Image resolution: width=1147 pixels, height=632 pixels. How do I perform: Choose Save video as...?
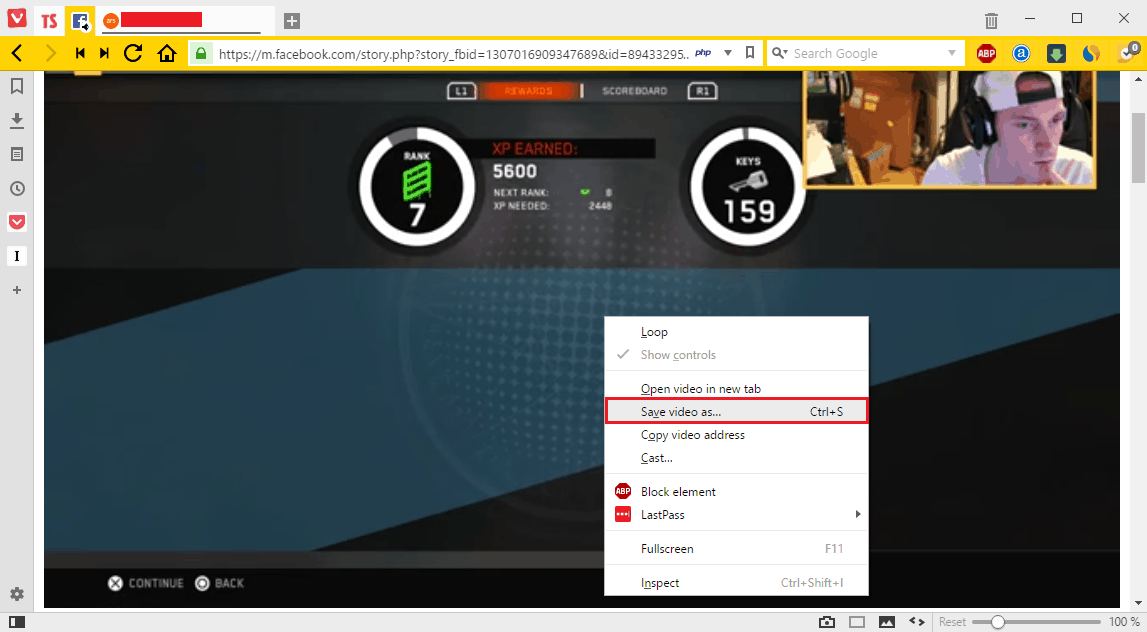[x=737, y=412]
